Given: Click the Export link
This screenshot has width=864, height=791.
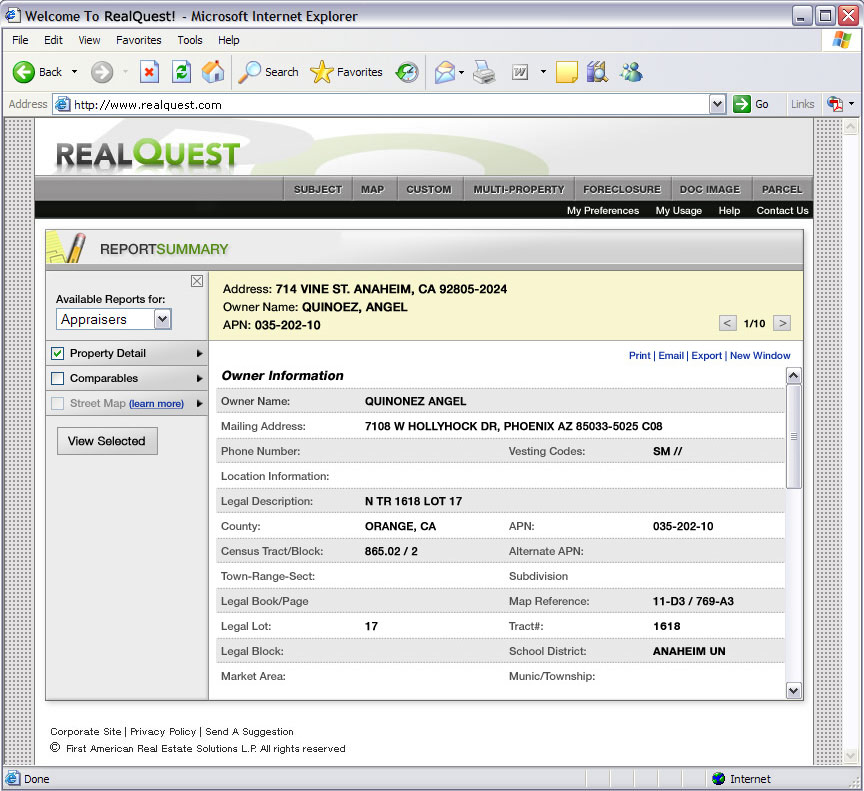Looking at the screenshot, I should [x=706, y=356].
